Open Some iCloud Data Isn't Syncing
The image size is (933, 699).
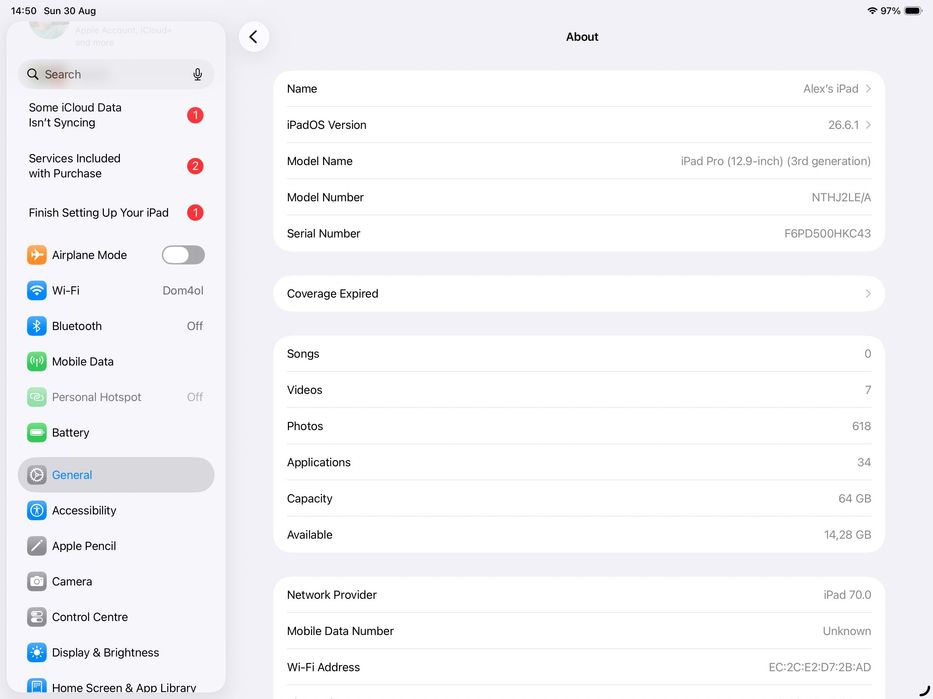coord(116,115)
